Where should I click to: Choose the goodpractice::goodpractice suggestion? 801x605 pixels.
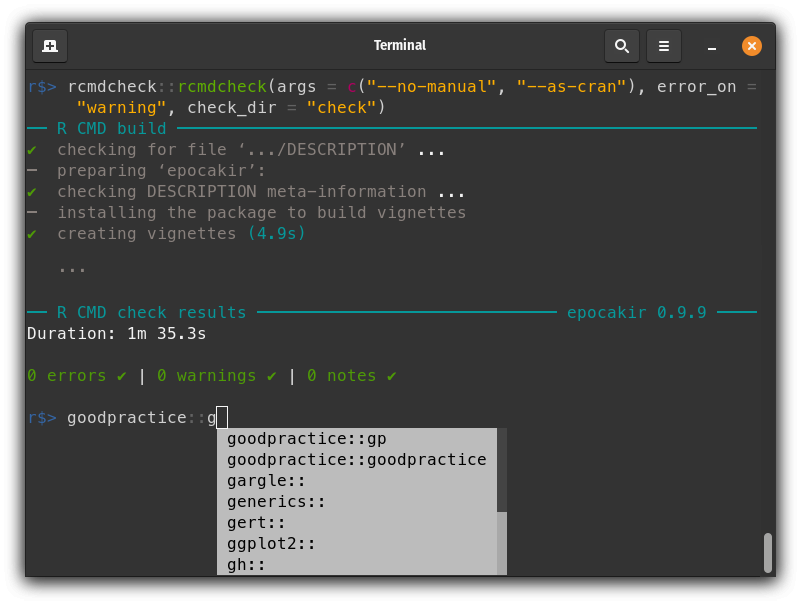[x=356, y=459]
